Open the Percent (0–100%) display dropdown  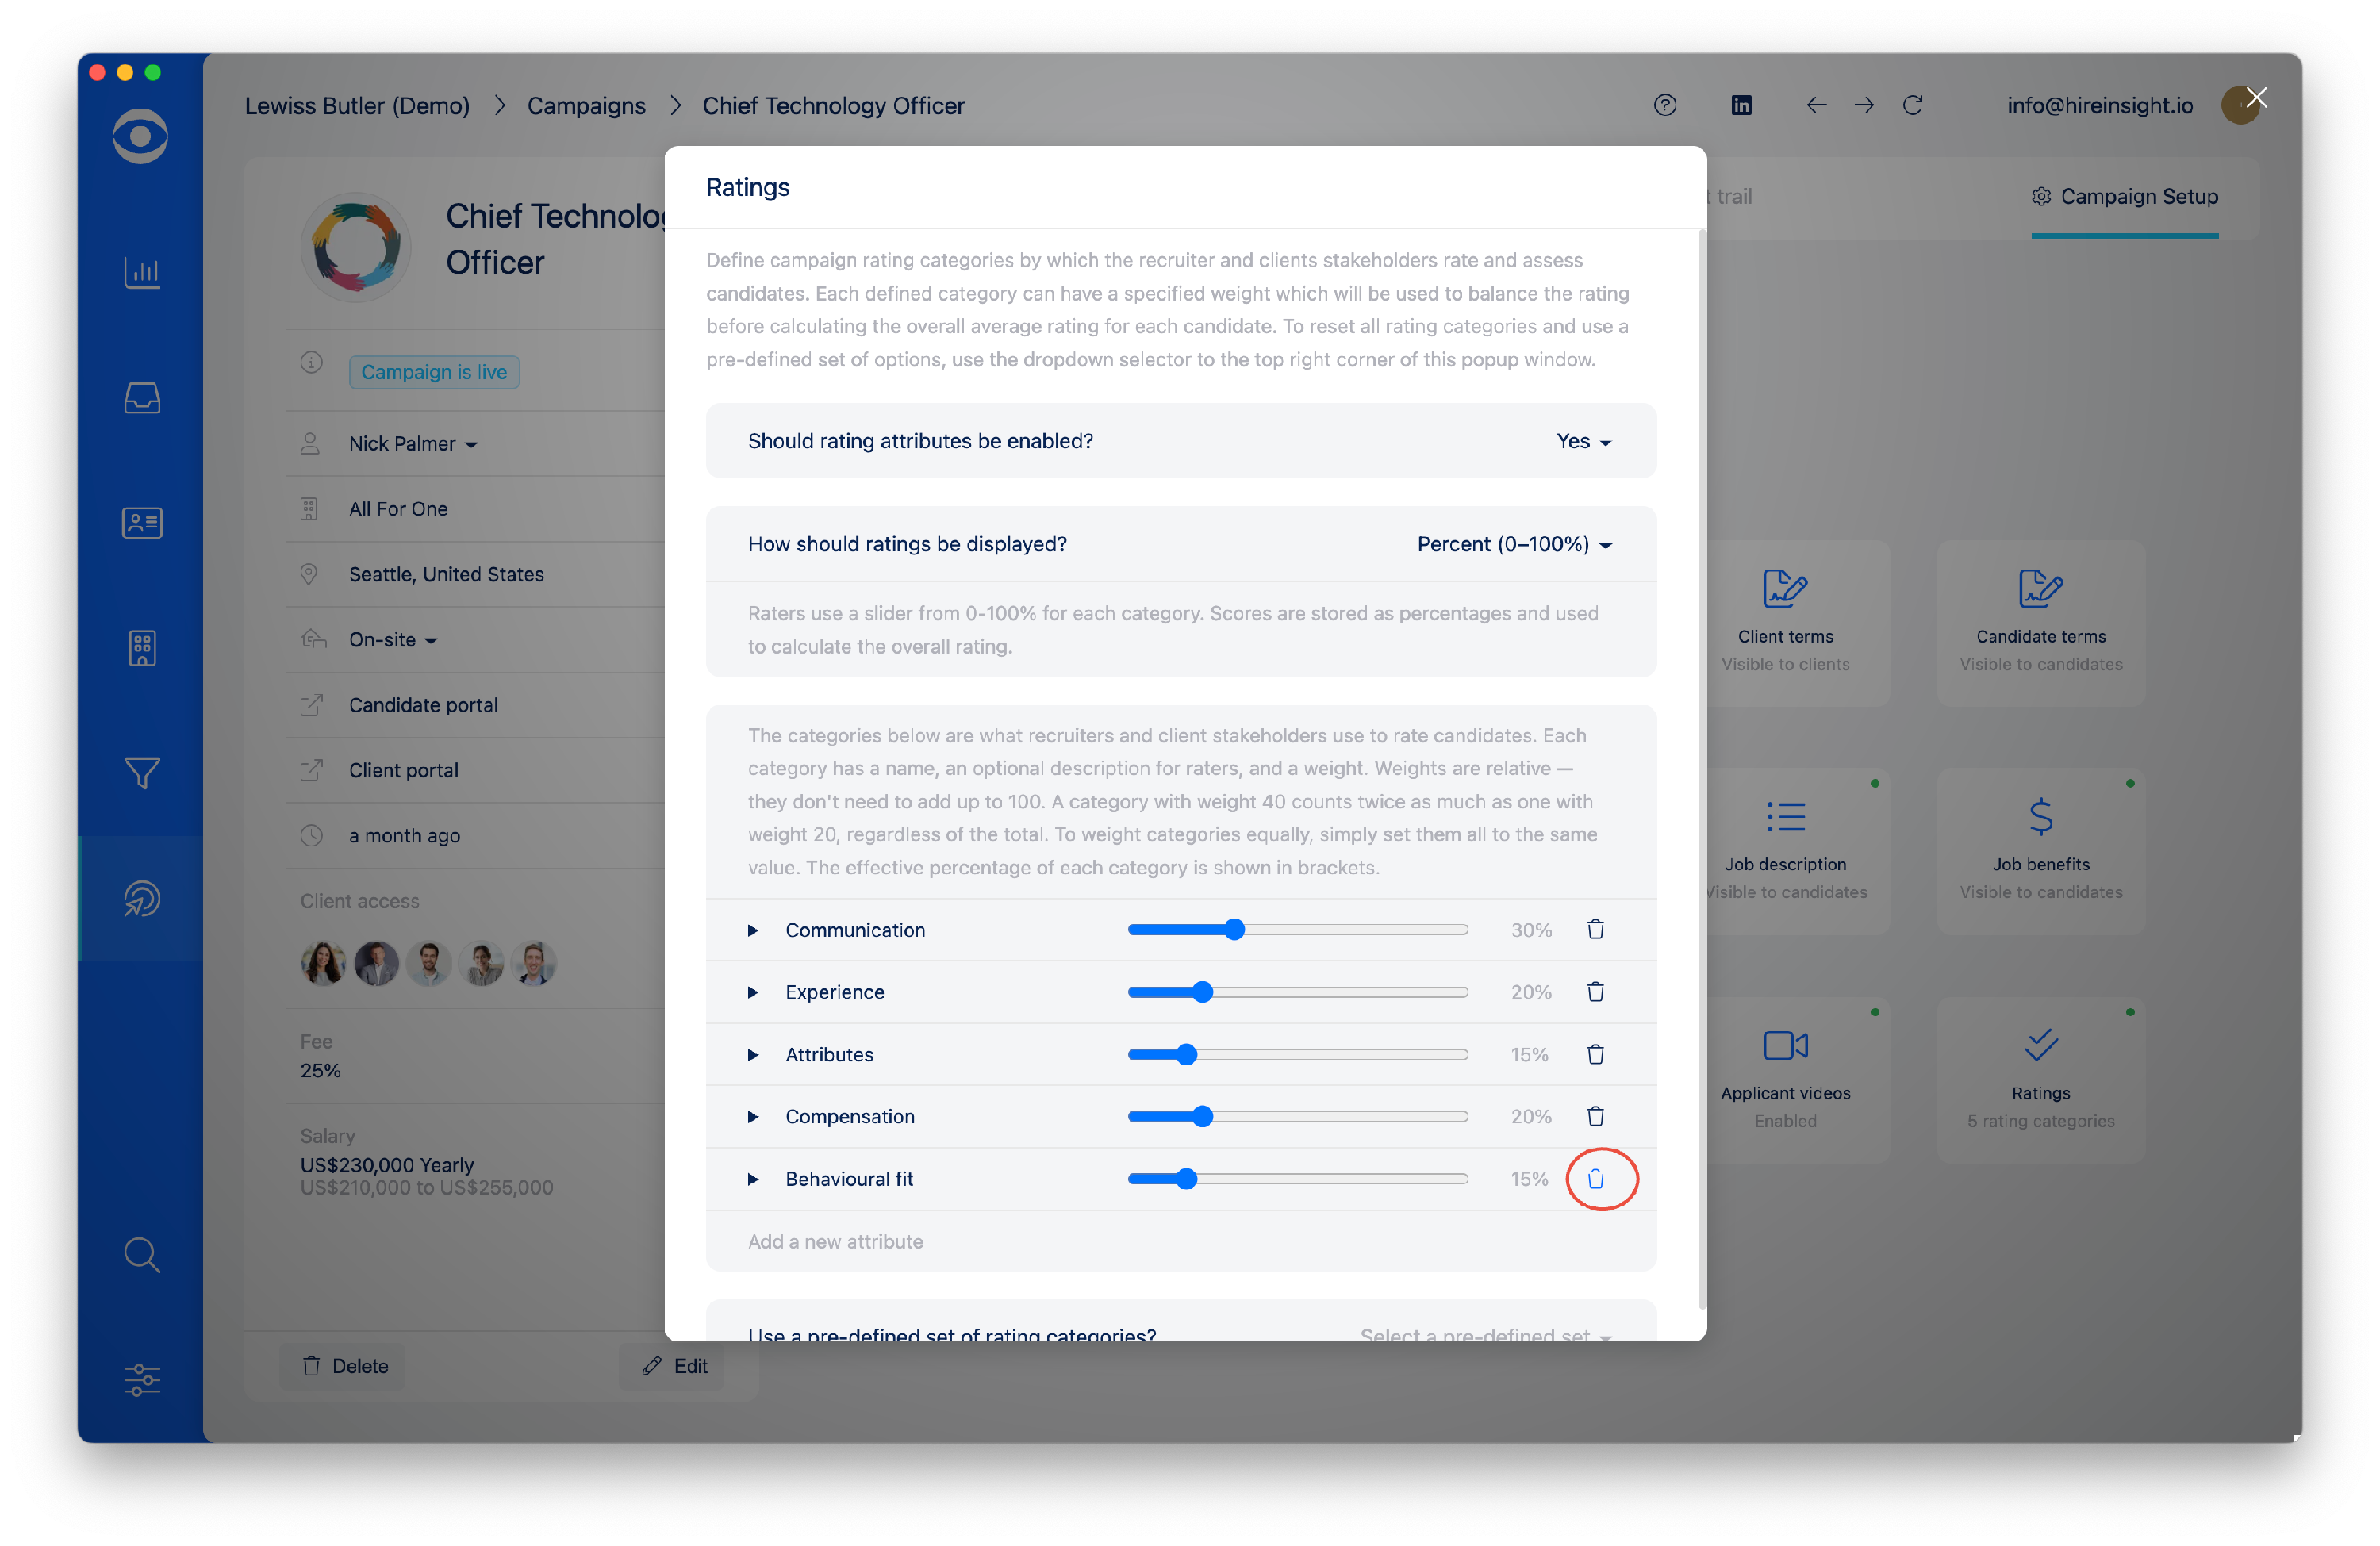coord(1514,544)
